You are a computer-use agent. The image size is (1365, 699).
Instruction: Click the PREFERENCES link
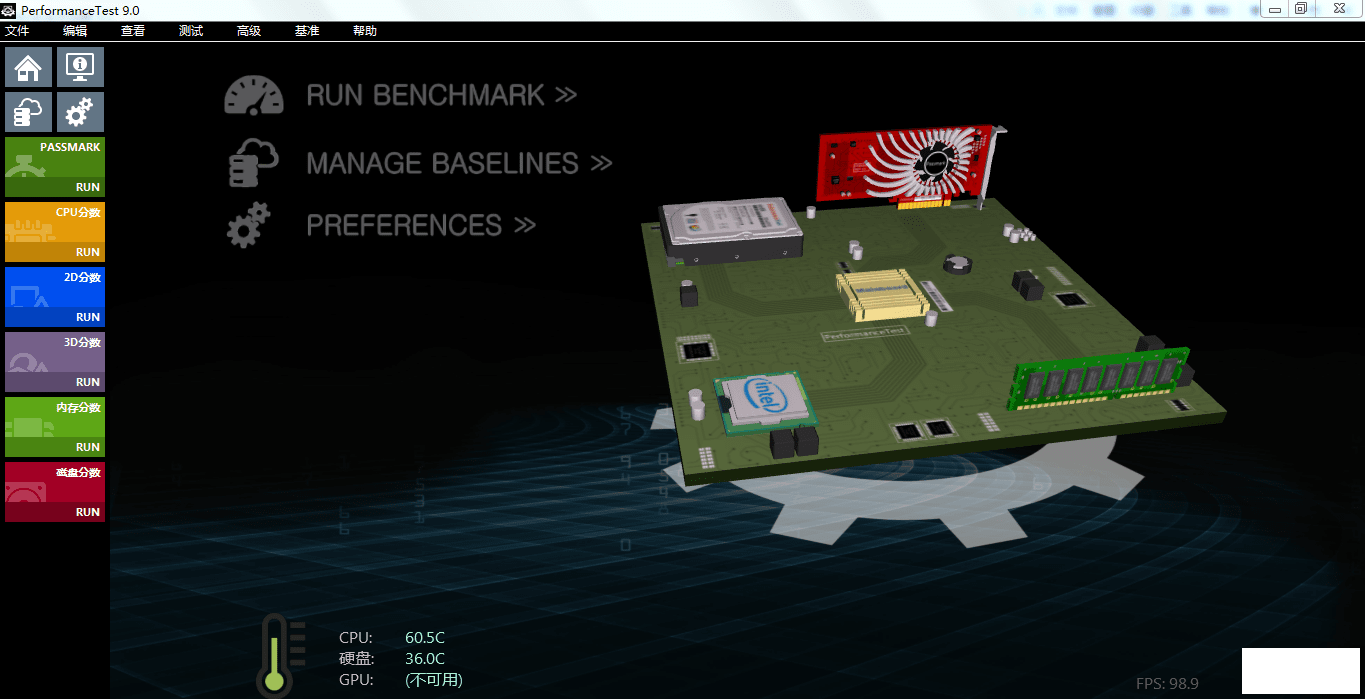[x=421, y=225]
